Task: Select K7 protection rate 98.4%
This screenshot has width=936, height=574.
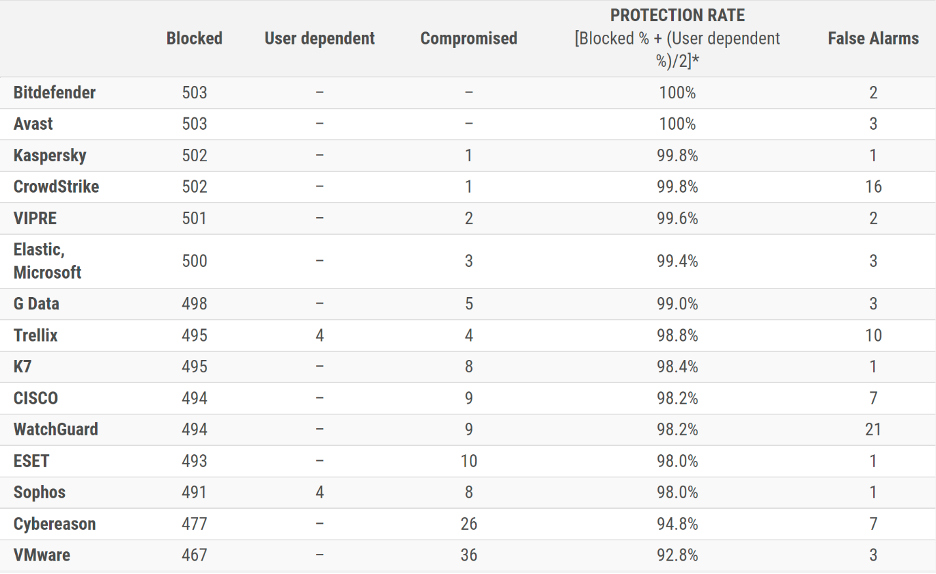Action: (x=677, y=366)
